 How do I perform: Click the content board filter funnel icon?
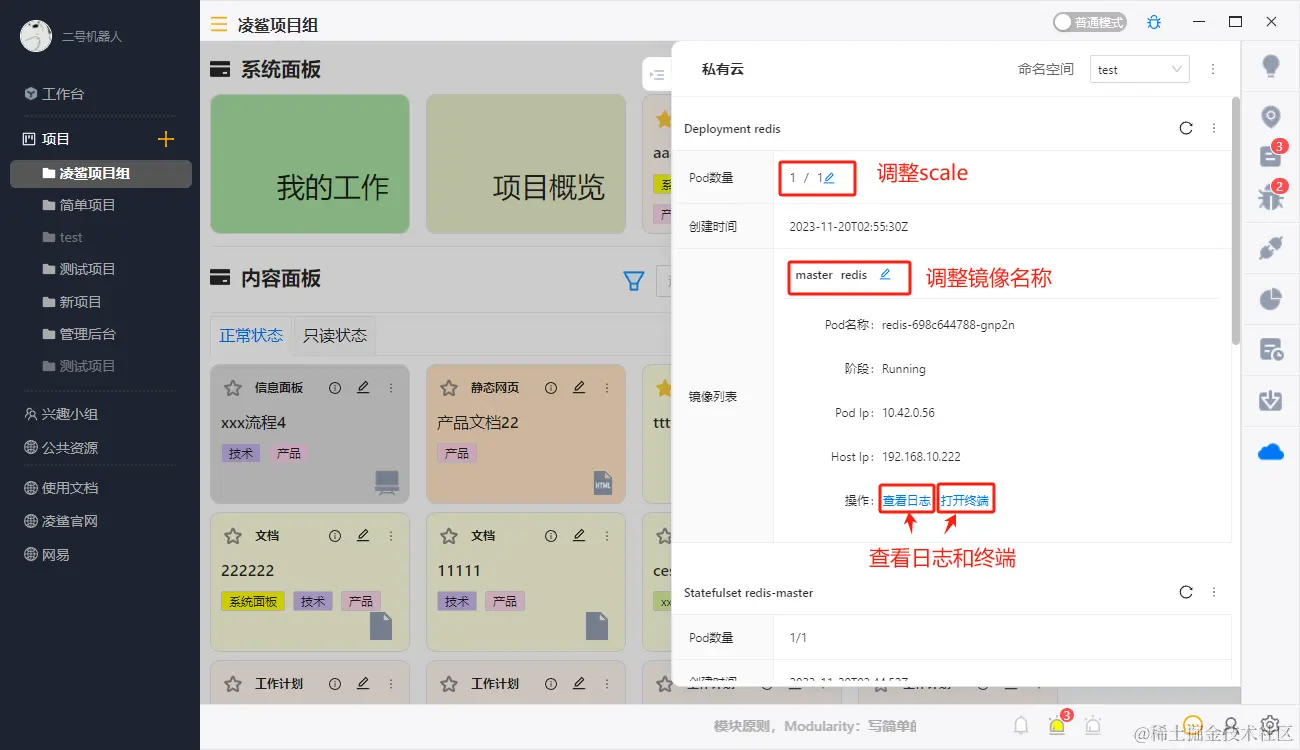[633, 281]
